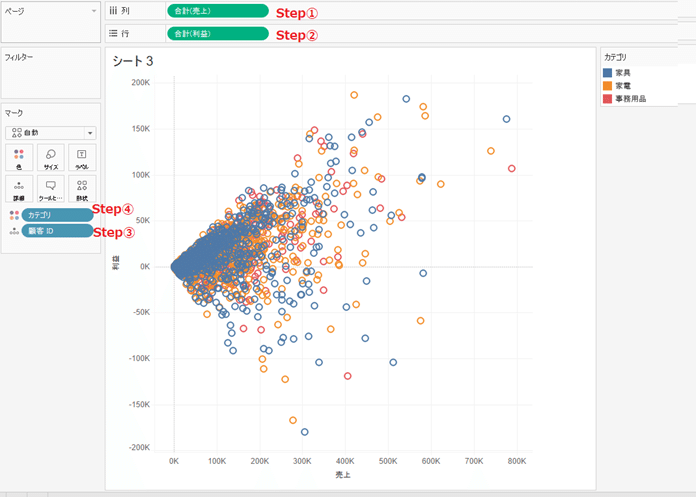The image size is (696, 497).
Task: Click the 事務用品 legend label text
Action: pos(630,99)
